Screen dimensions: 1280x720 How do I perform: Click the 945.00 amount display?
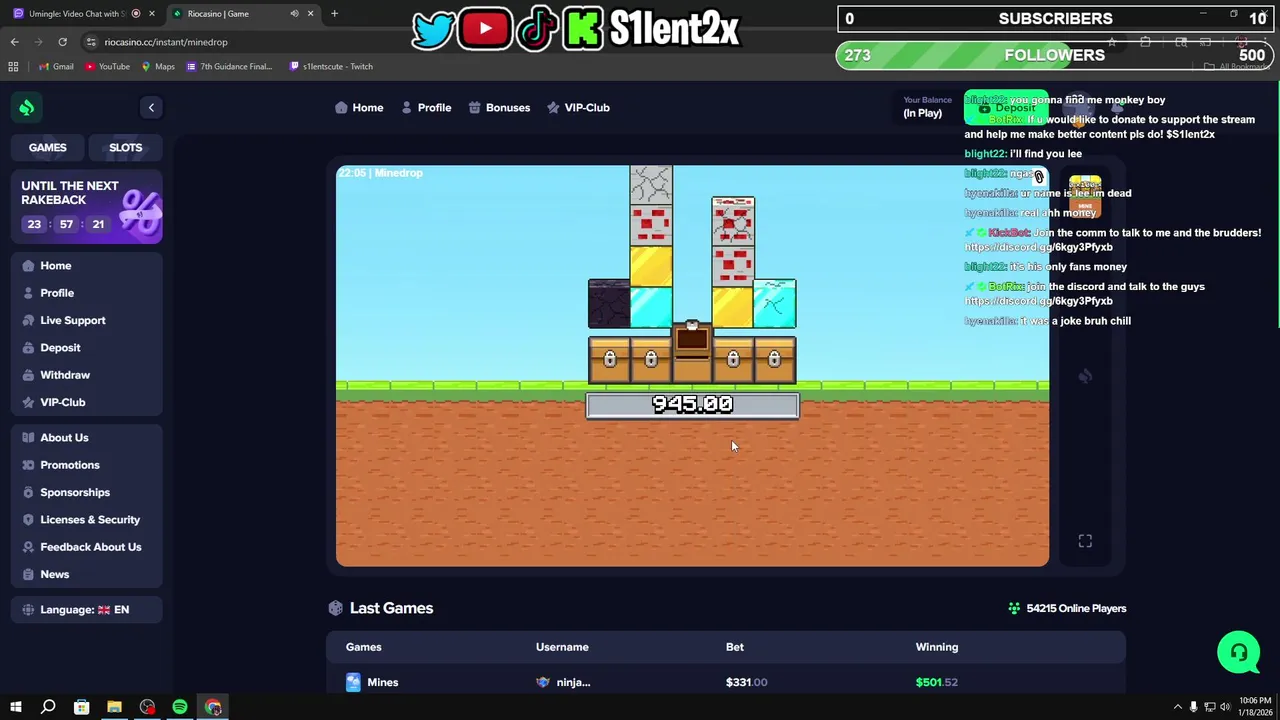click(x=692, y=404)
